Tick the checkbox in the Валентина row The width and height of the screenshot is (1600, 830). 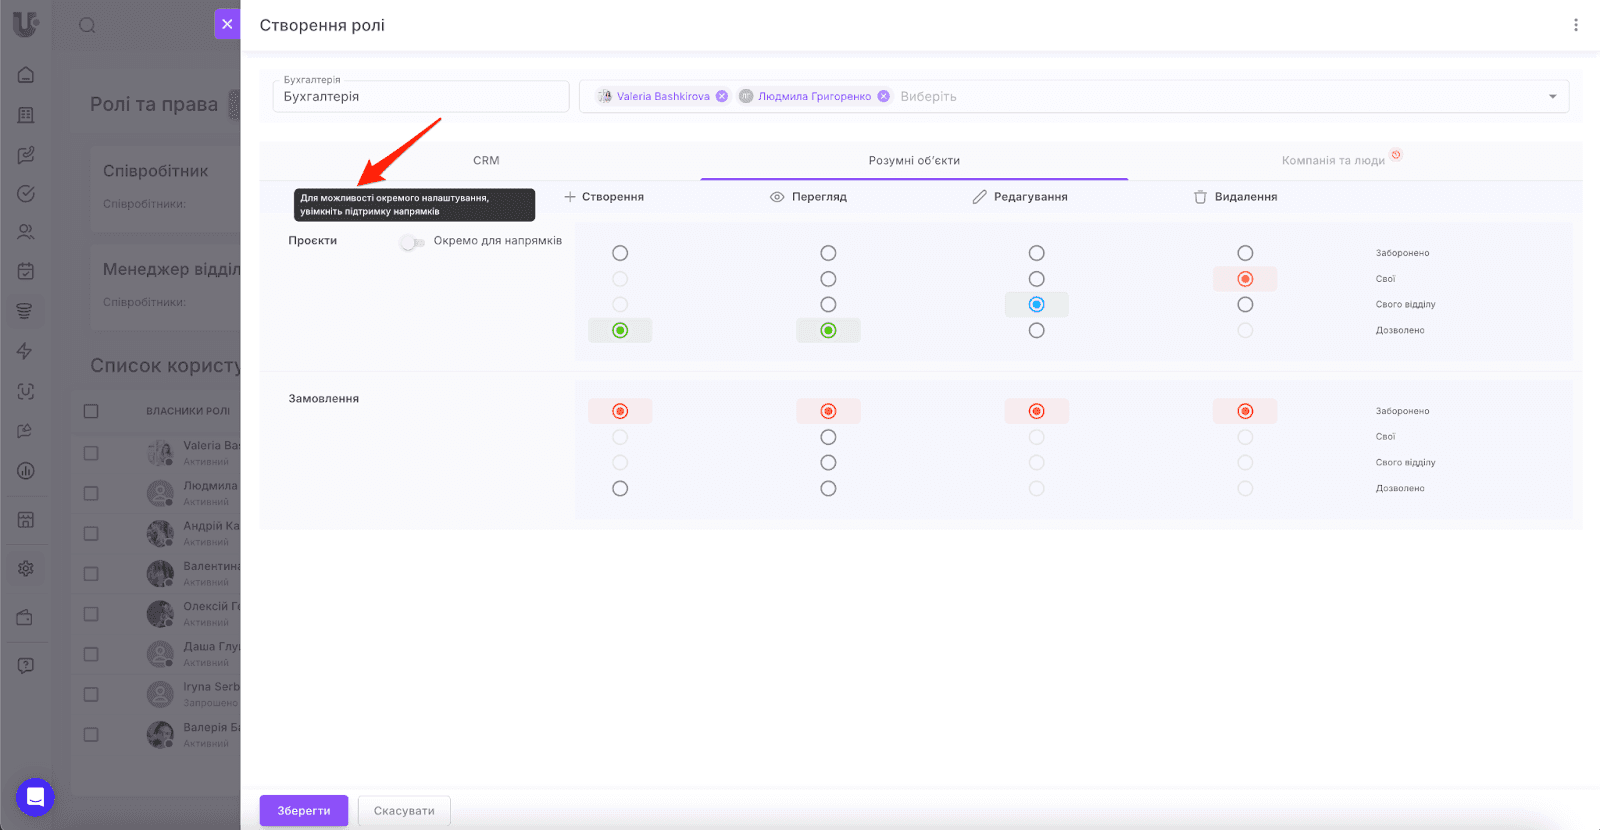point(91,574)
